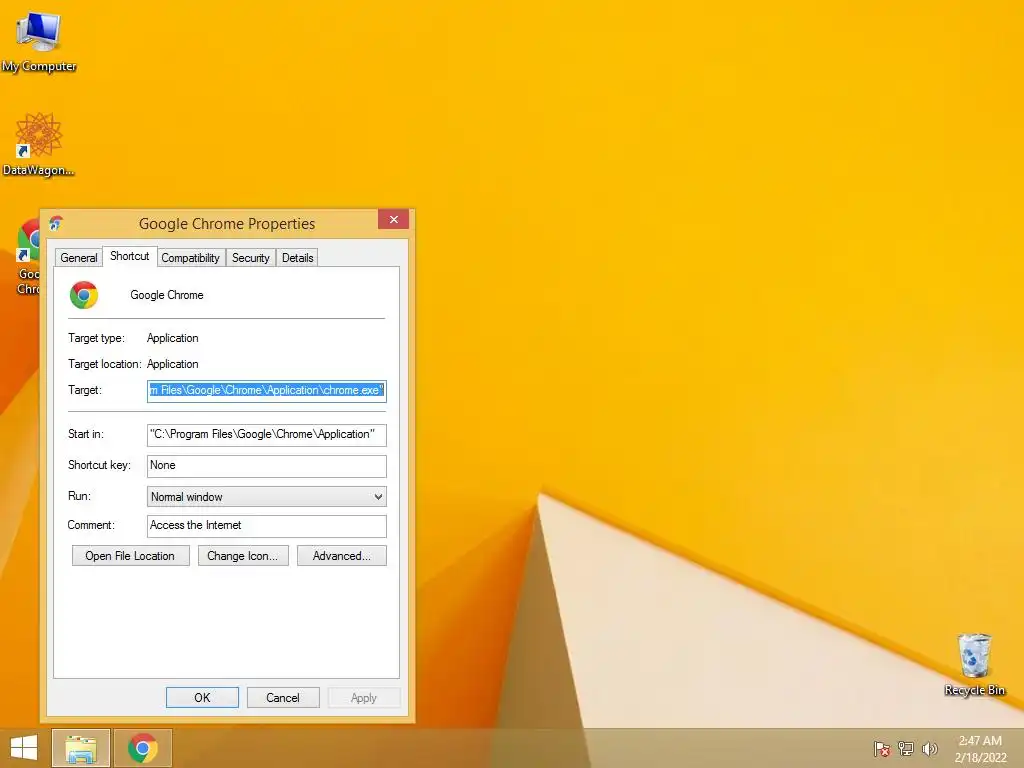Open the Recycle Bin icon
Viewport: 1024px width, 768px height.
[x=974, y=664]
